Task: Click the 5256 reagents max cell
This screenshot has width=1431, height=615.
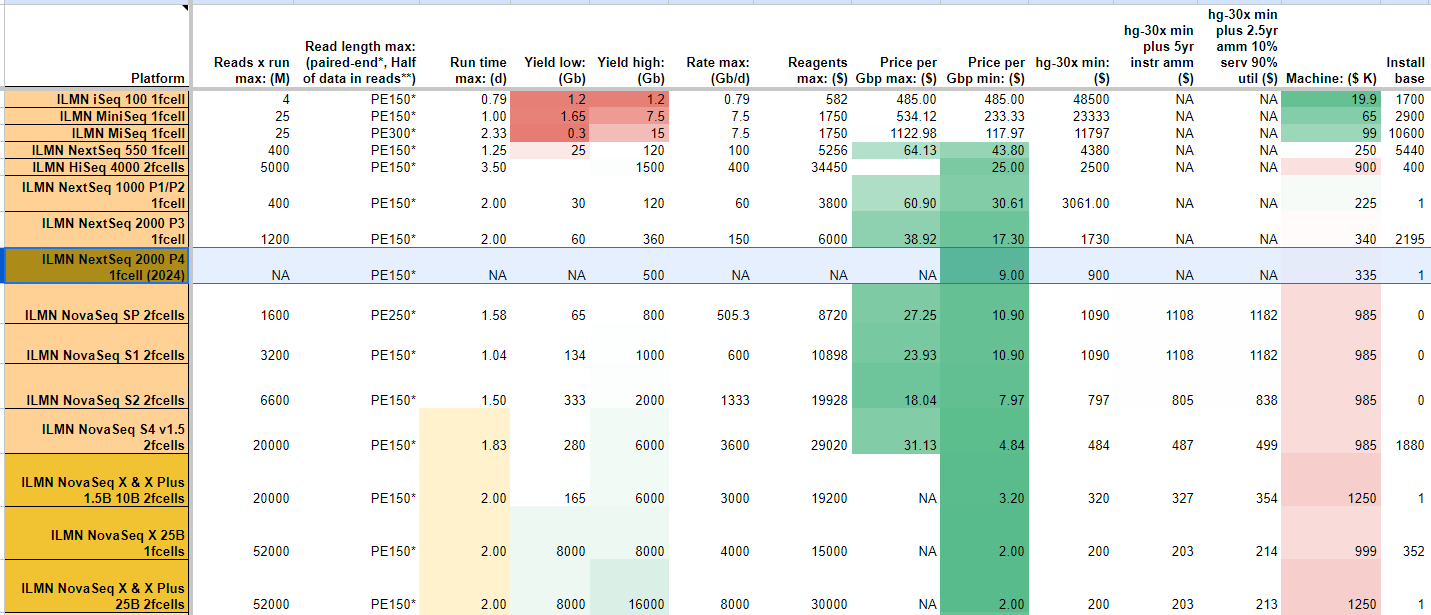Action: click(802, 150)
